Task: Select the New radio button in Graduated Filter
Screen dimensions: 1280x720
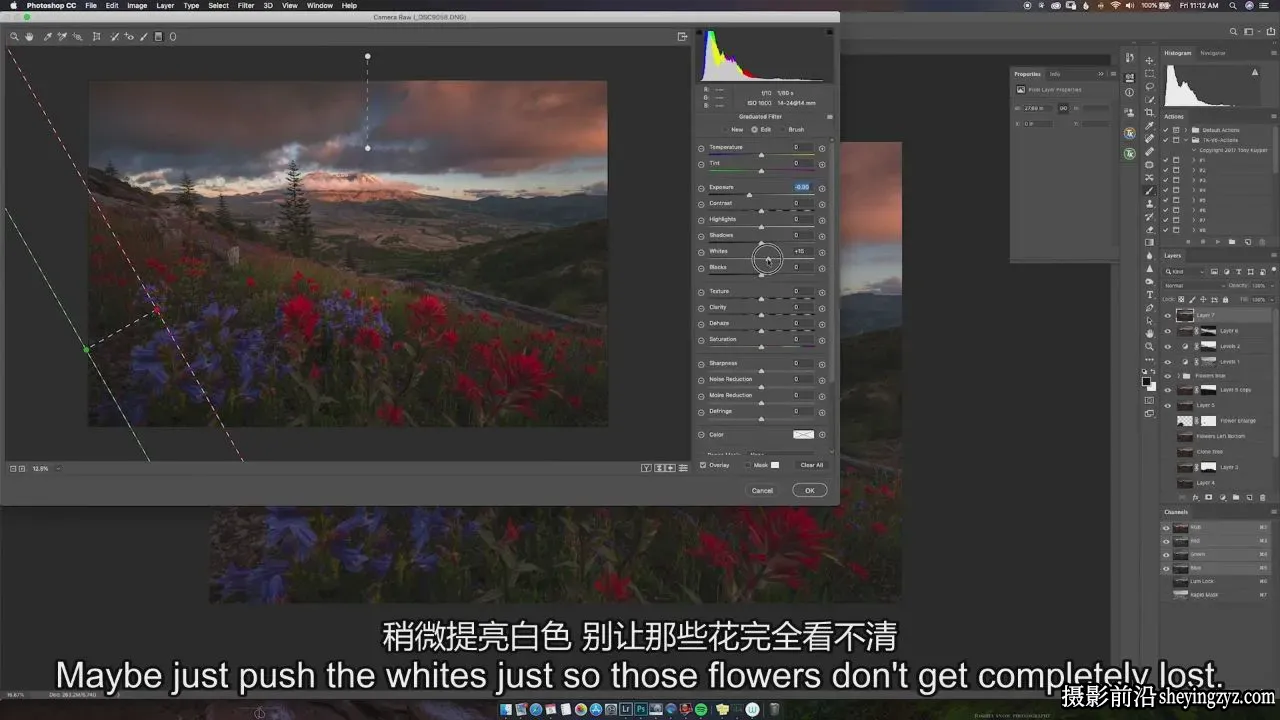Action: coord(727,129)
